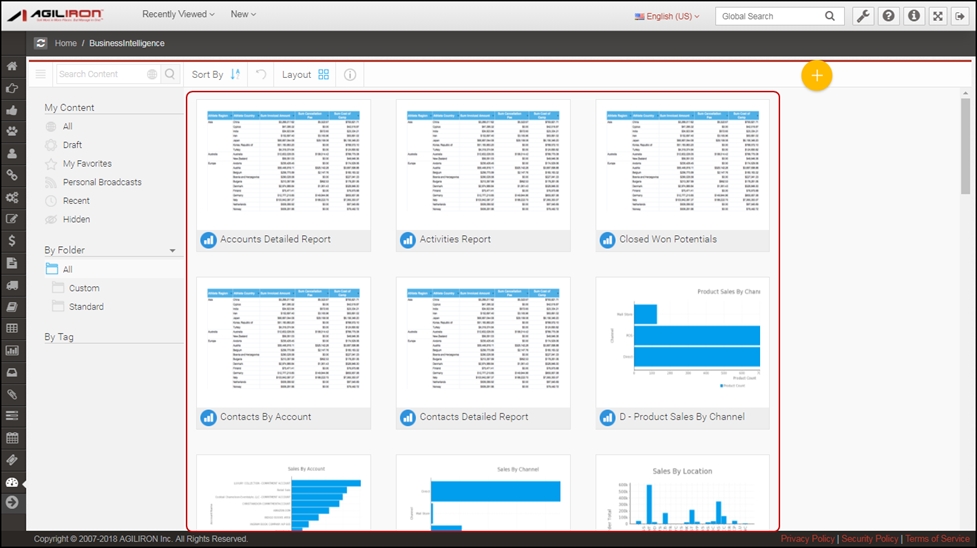Open the question mark help icon
Viewport: 977px width, 548px height.
click(x=889, y=16)
